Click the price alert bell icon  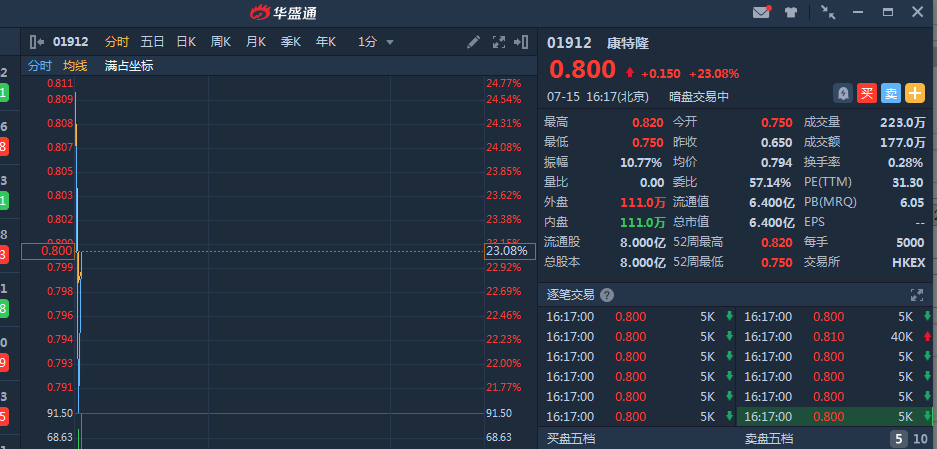[x=843, y=93]
